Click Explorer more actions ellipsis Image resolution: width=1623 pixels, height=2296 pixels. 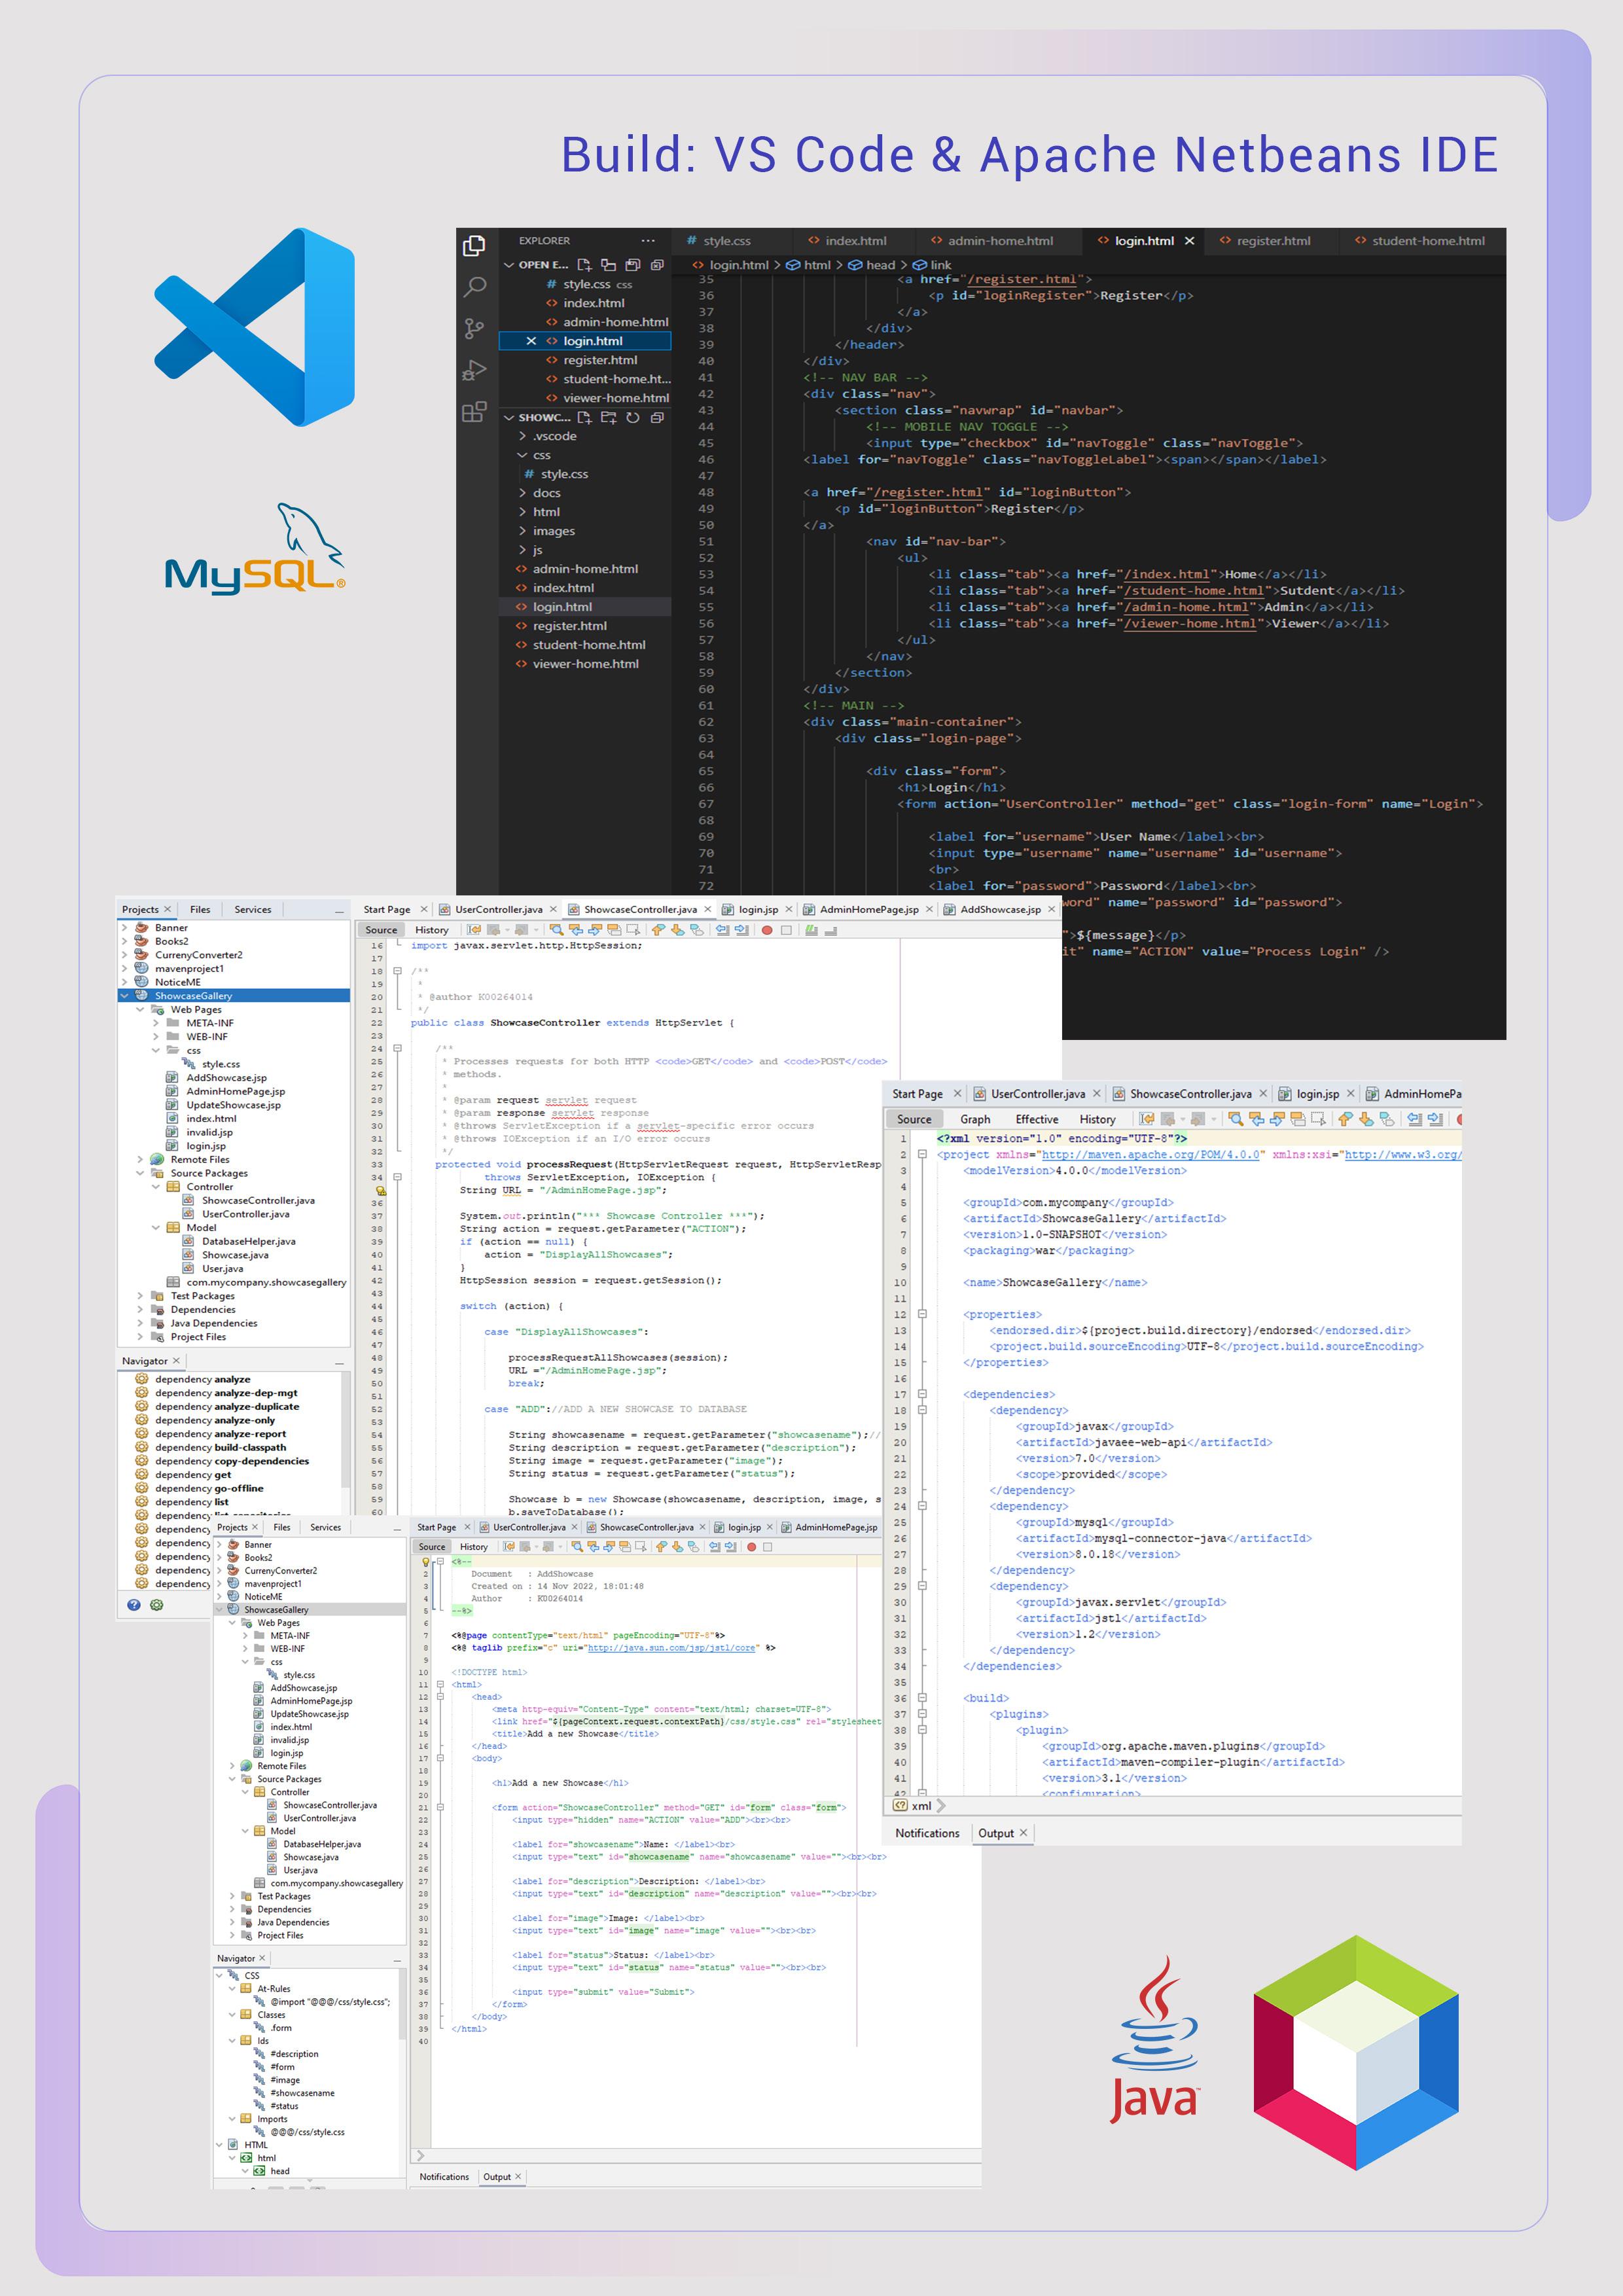tap(648, 241)
